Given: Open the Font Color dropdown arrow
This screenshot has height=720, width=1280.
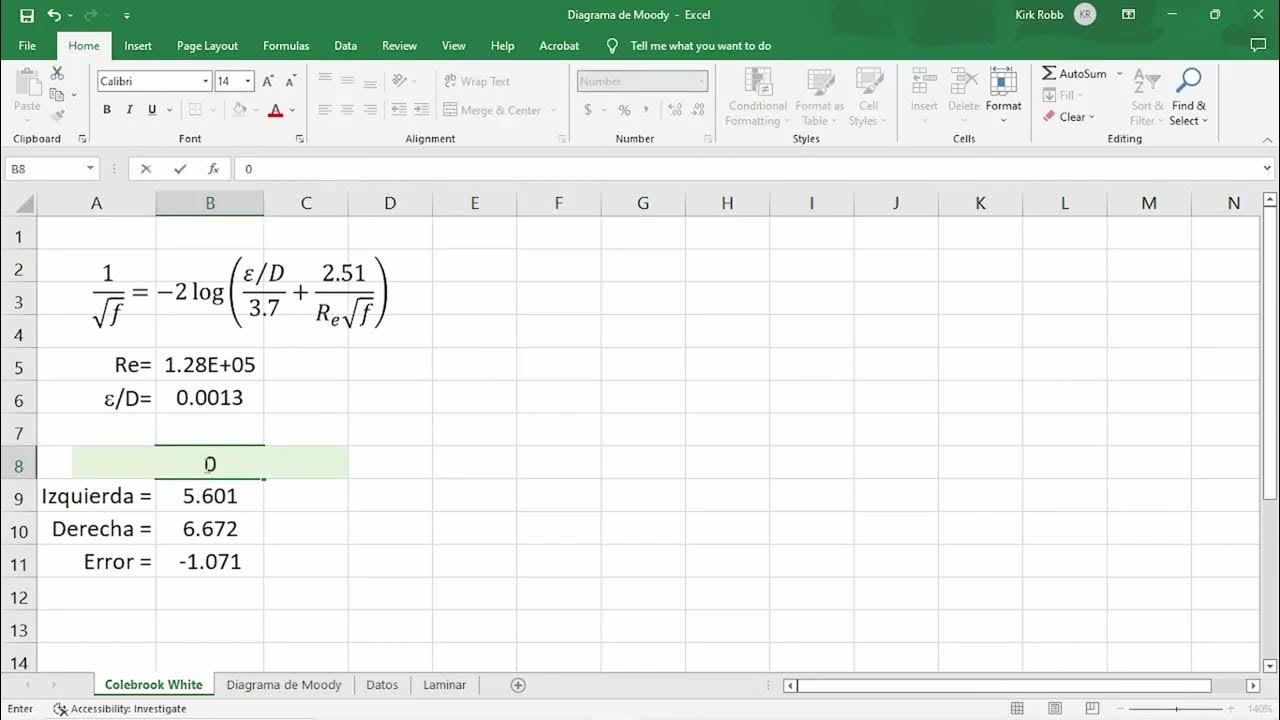Looking at the screenshot, I should [292, 110].
